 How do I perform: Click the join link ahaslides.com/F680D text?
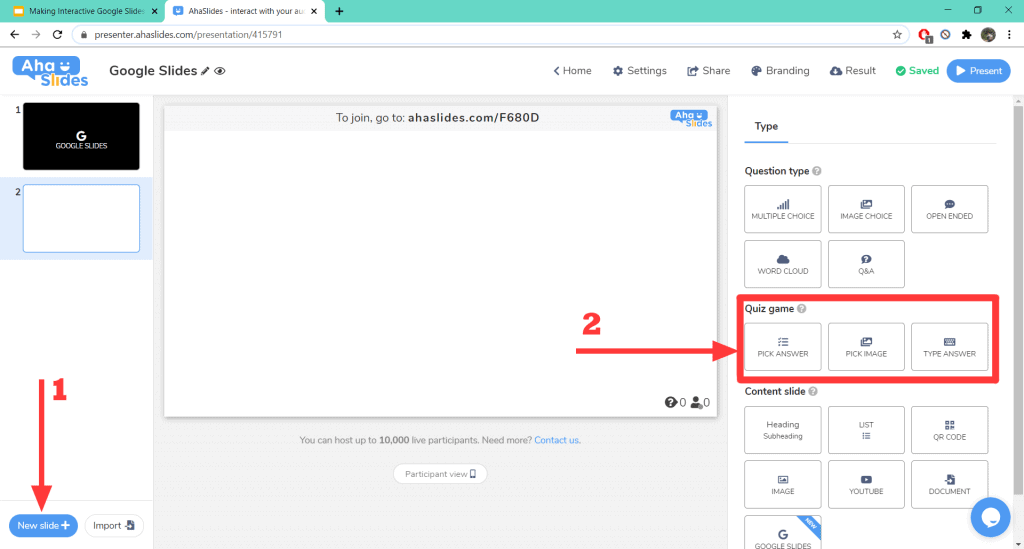(473, 118)
